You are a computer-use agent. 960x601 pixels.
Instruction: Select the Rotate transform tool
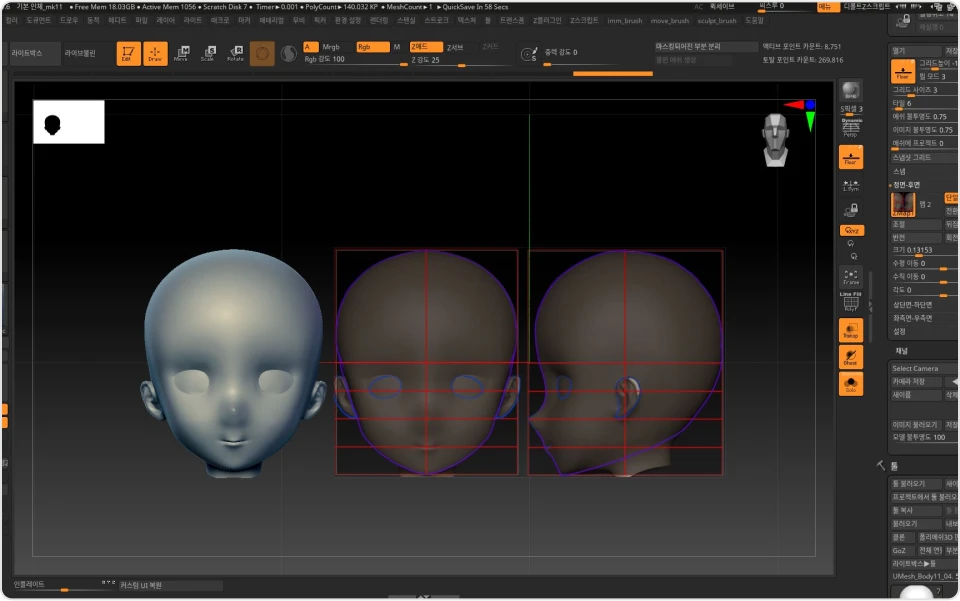pos(235,53)
